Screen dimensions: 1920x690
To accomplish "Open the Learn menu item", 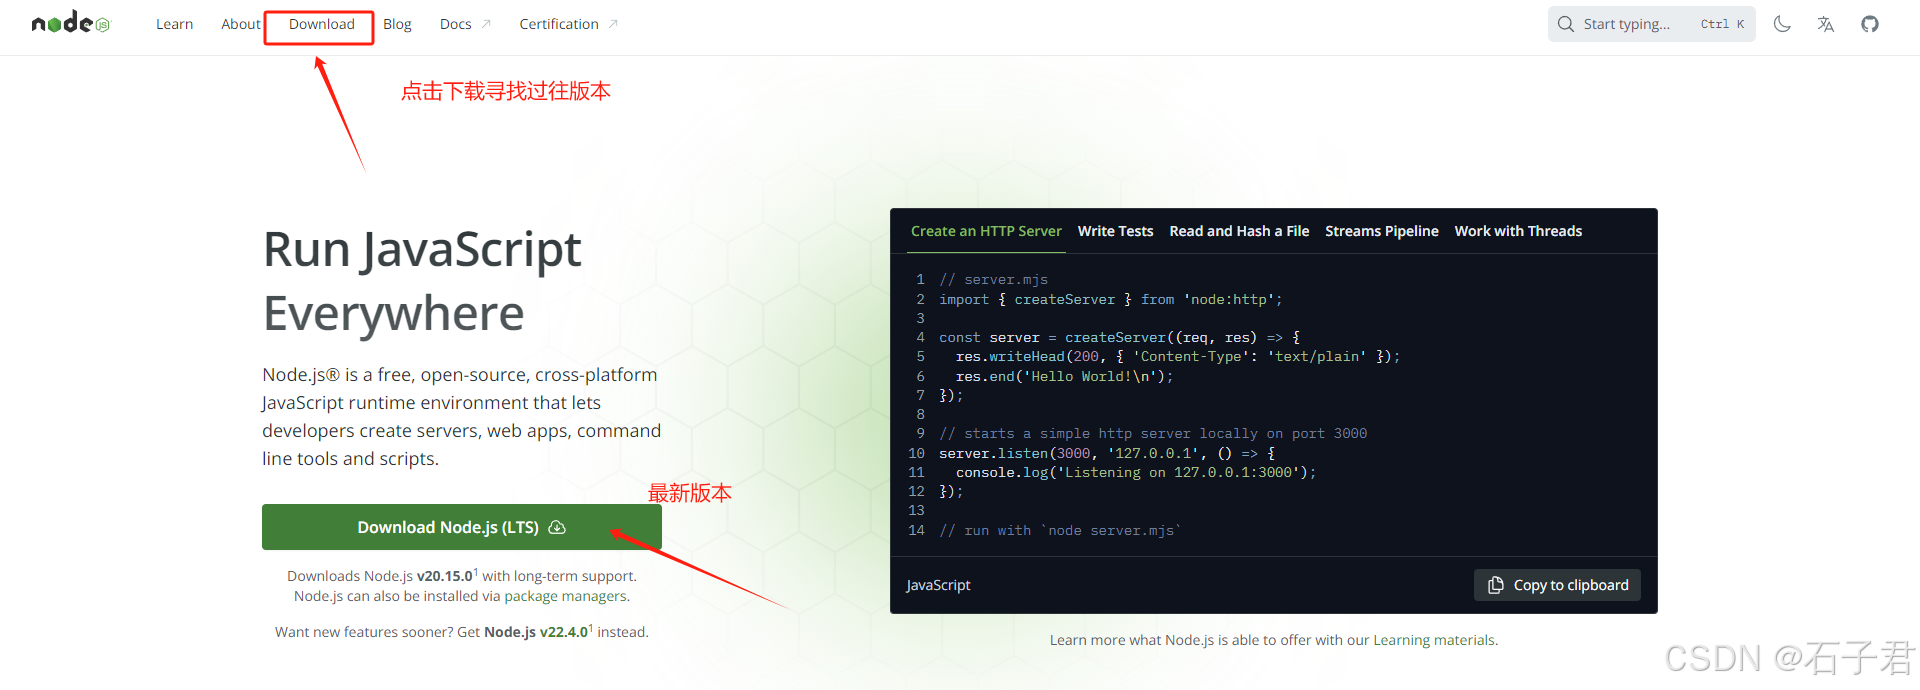I will pos(174,24).
